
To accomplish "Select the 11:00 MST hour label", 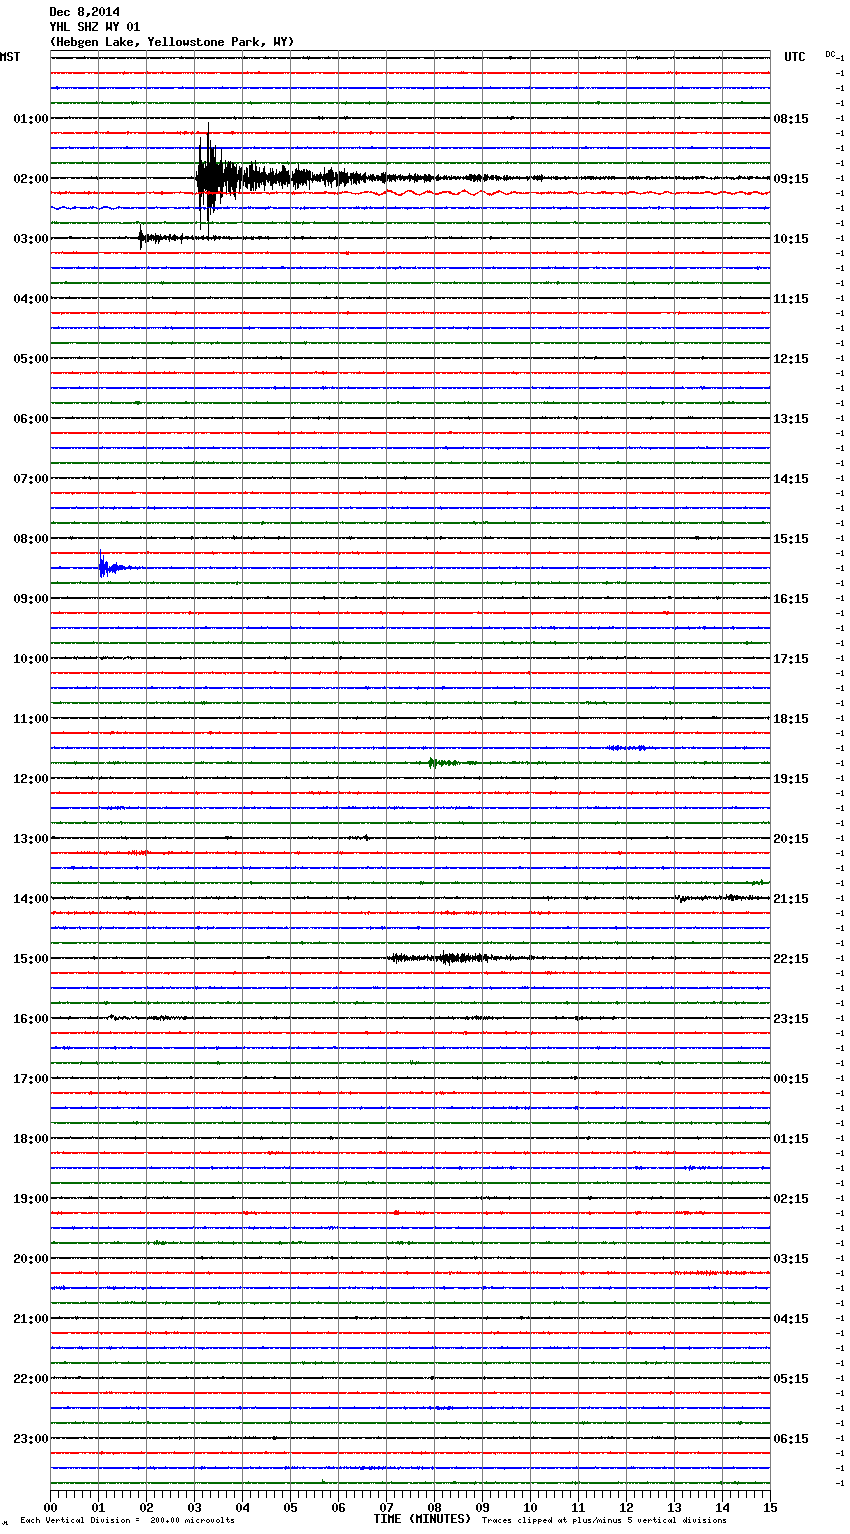I will 30,719.
